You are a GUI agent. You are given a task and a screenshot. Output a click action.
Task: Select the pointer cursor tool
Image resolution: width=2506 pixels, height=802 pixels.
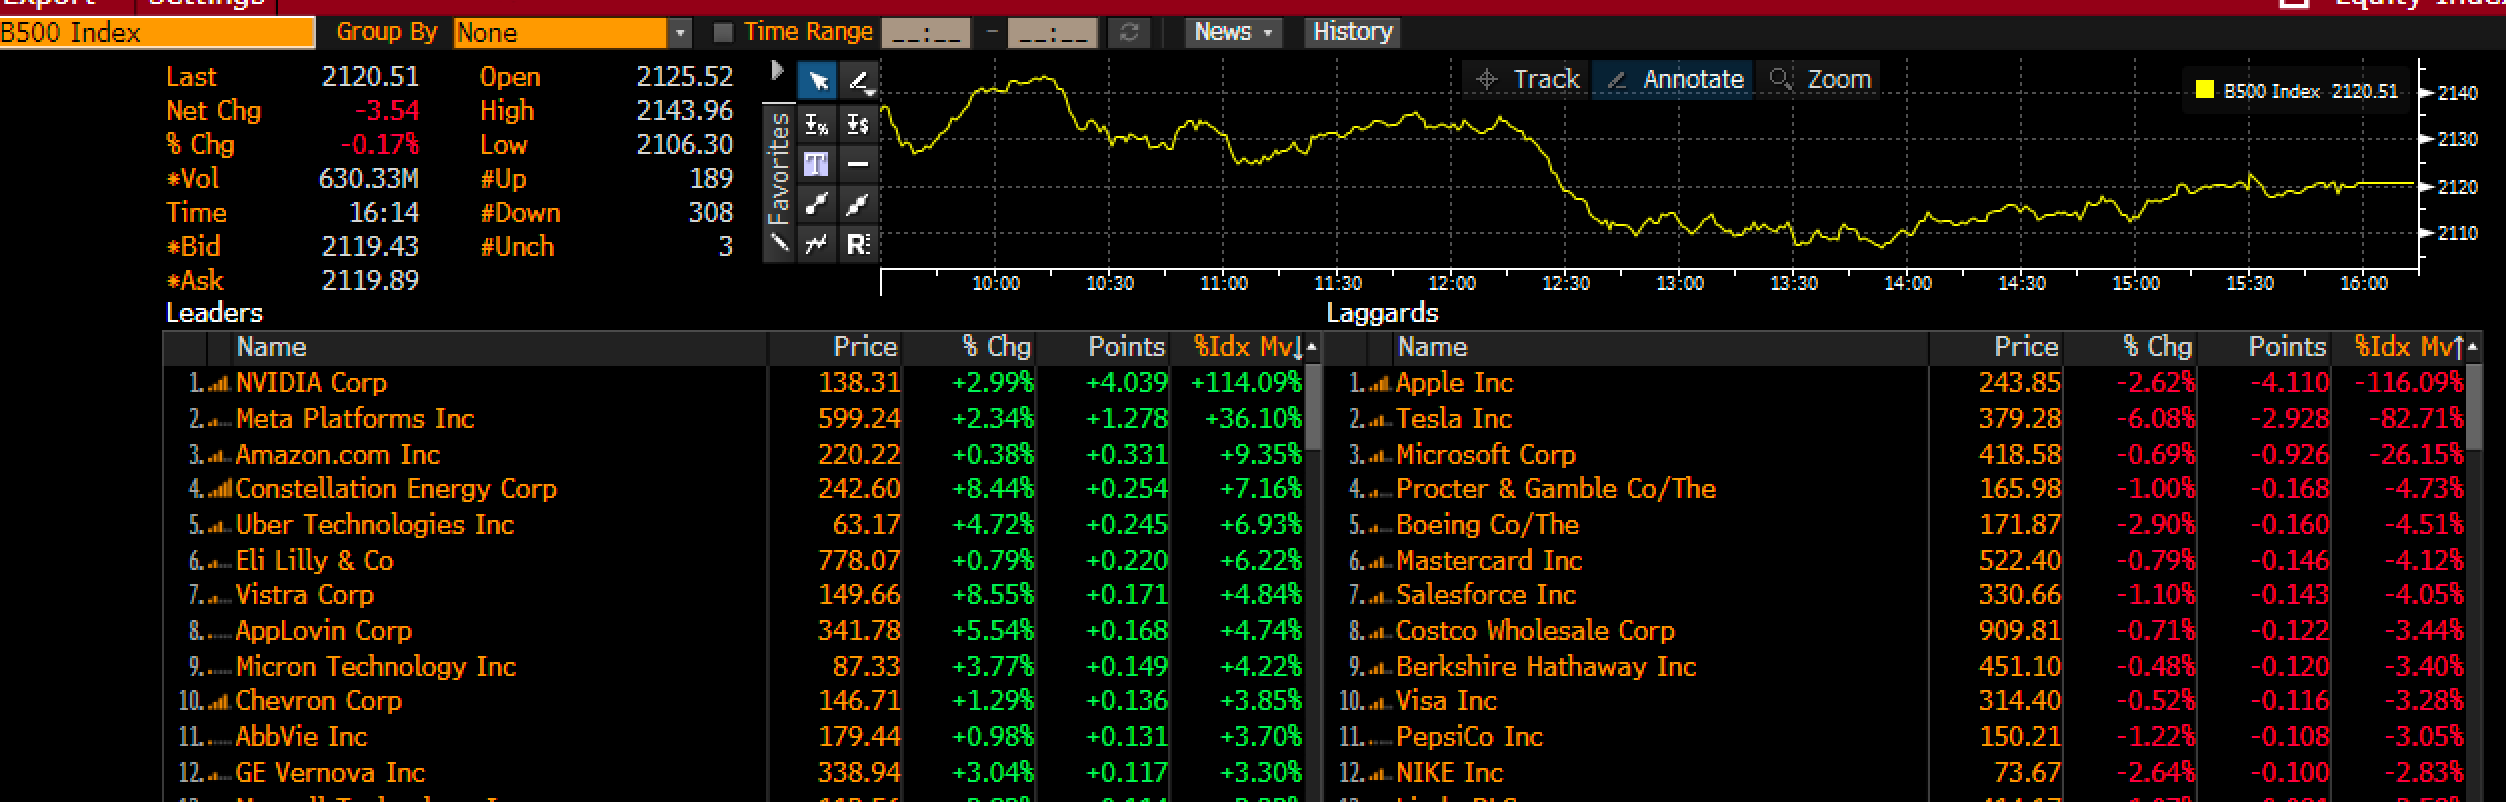(816, 81)
